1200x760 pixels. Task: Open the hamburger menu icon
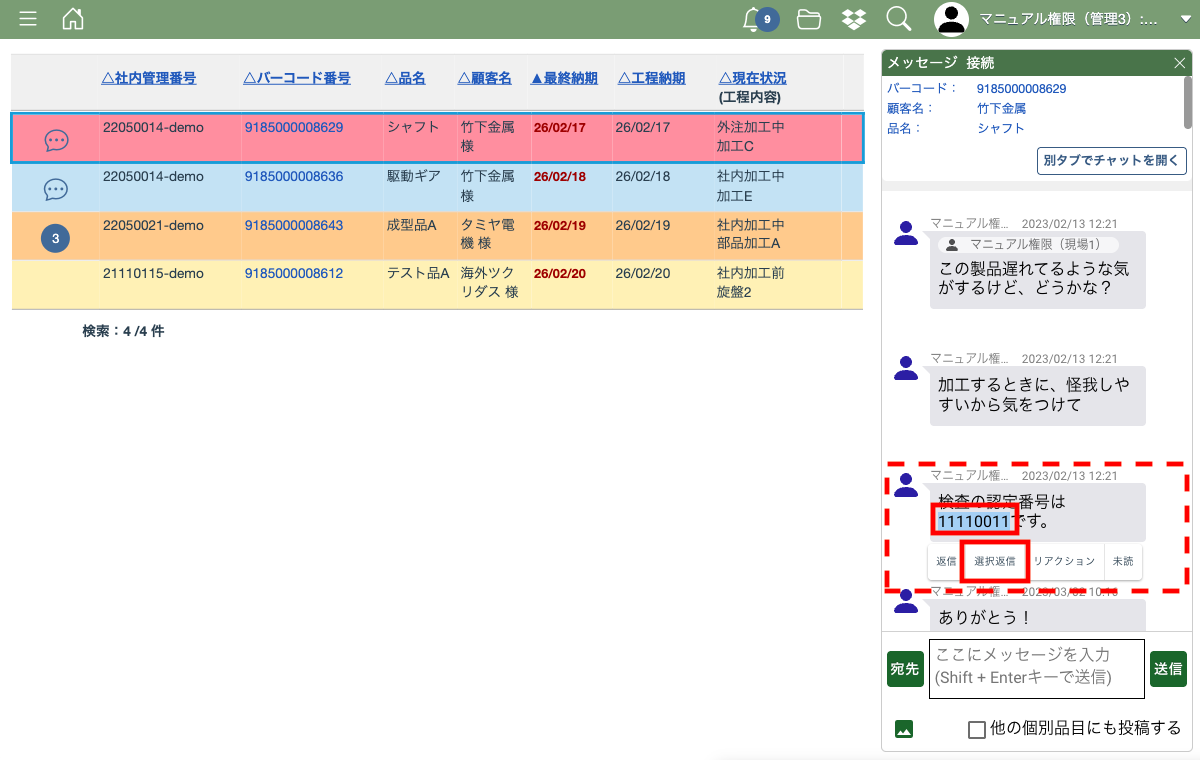click(28, 19)
